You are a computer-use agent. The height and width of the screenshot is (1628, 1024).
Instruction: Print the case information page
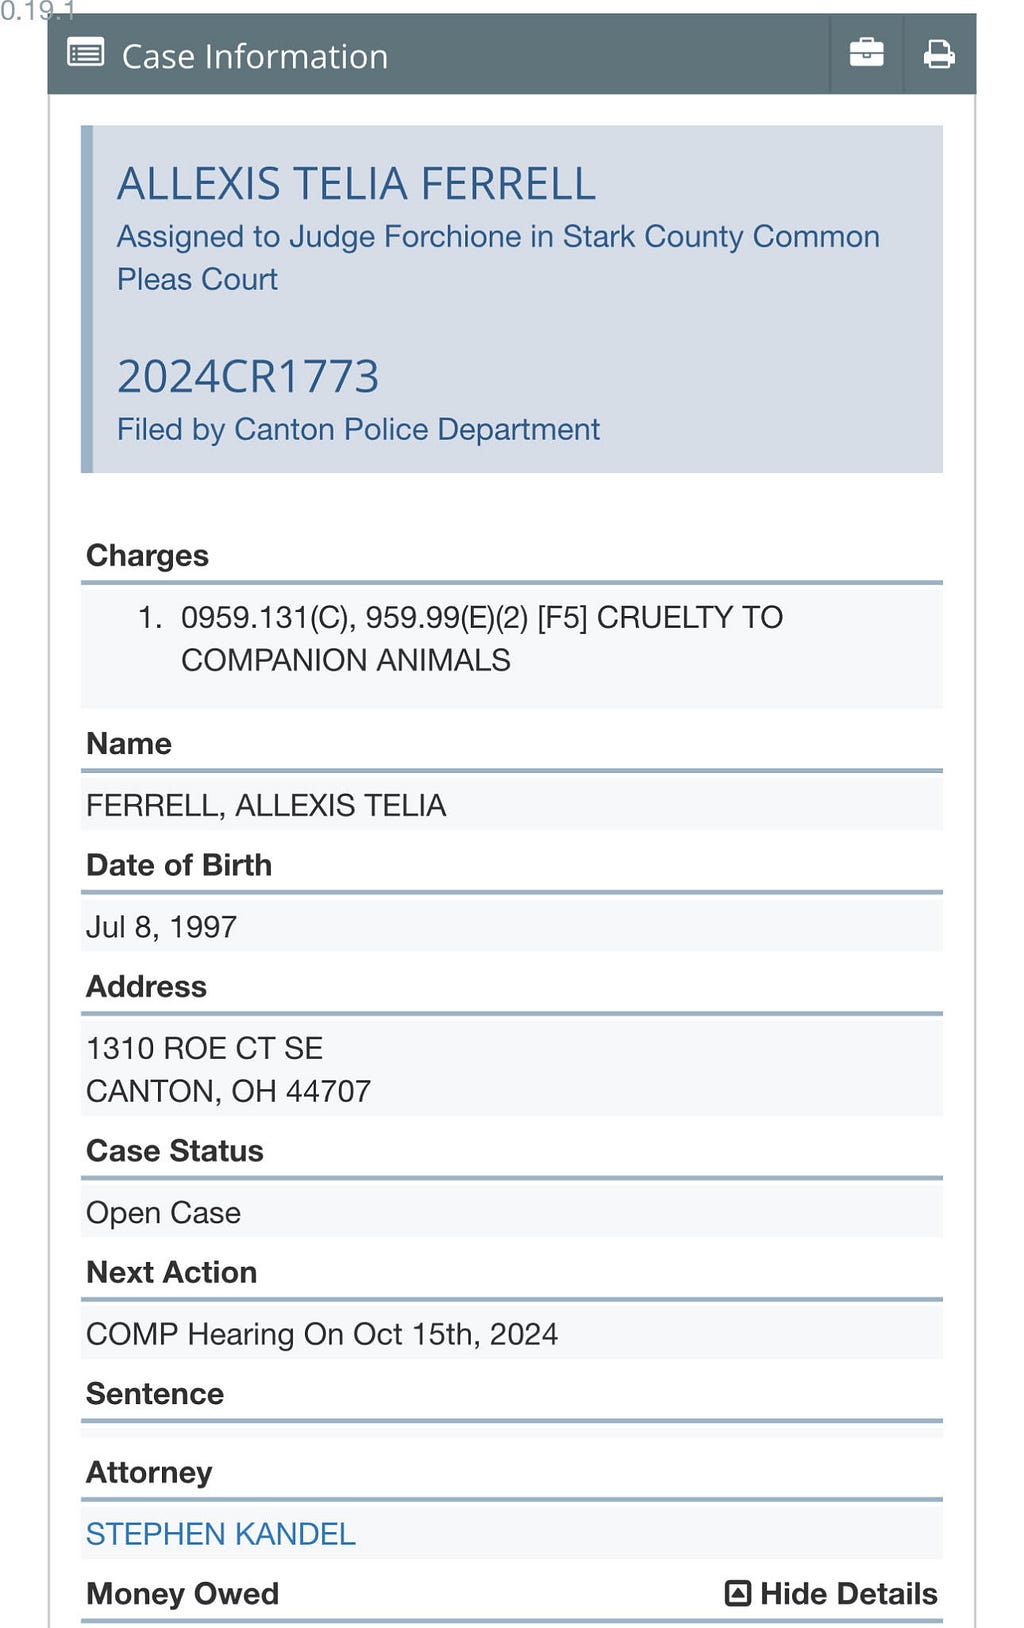(939, 53)
